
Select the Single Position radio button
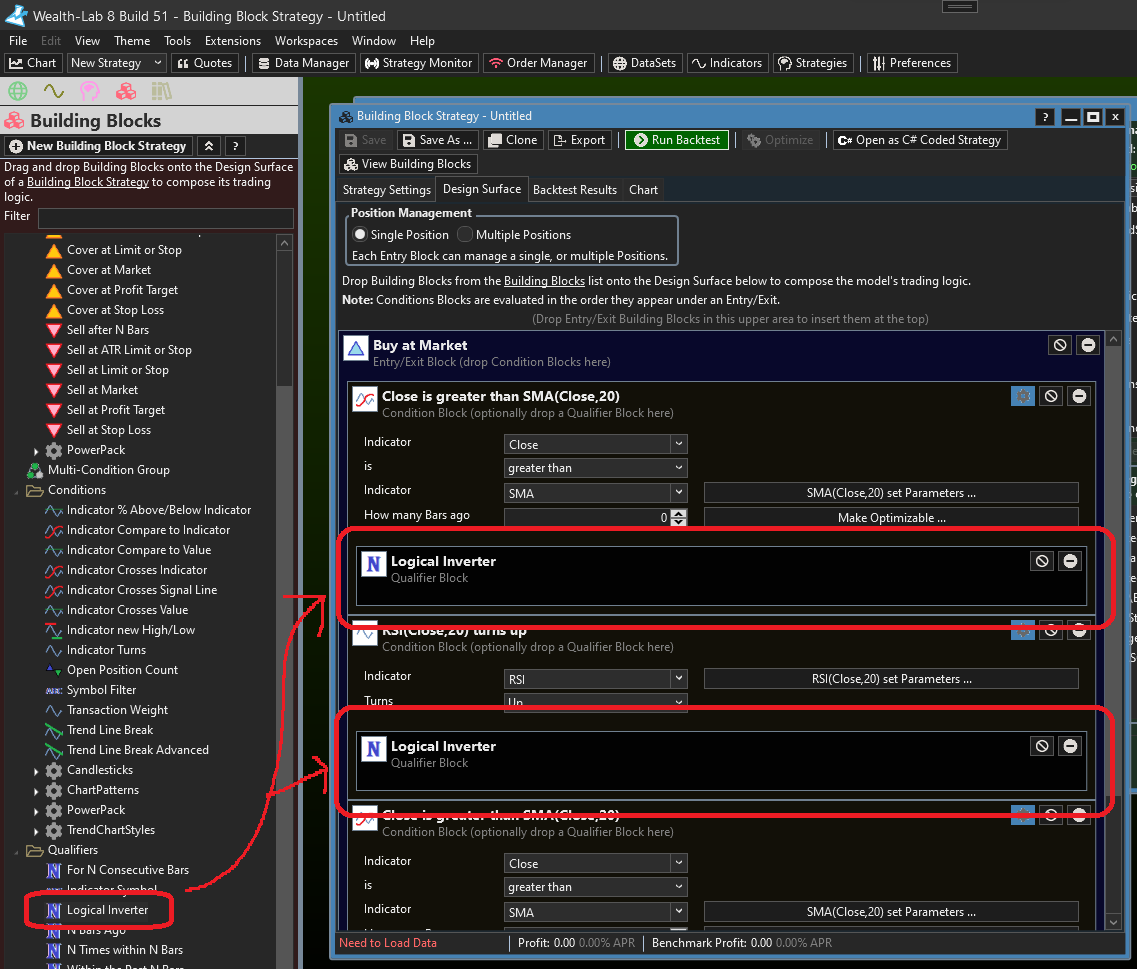pos(361,235)
